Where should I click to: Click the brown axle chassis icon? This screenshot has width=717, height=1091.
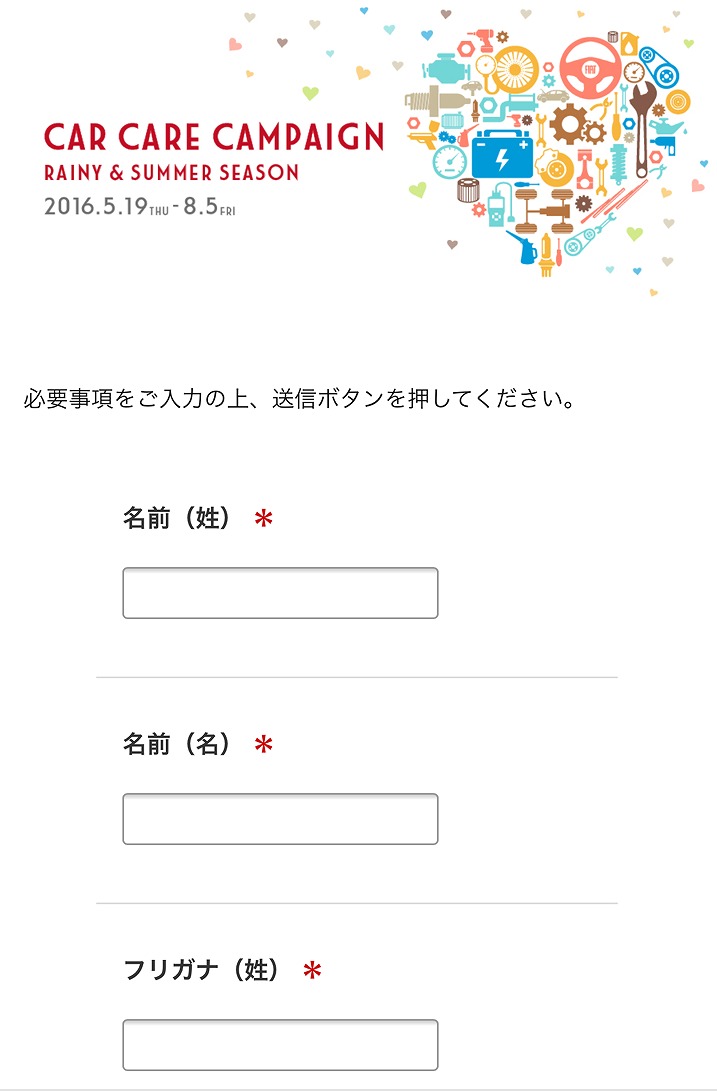(543, 211)
